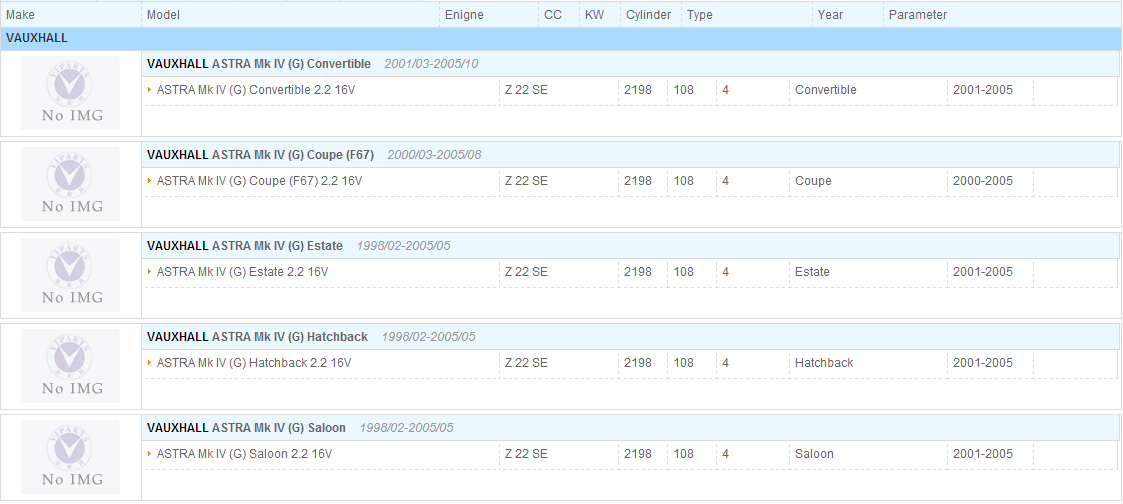Open the Estate No IMG thumbnail
Viewport: 1123px width, 504px height.
(x=70, y=275)
